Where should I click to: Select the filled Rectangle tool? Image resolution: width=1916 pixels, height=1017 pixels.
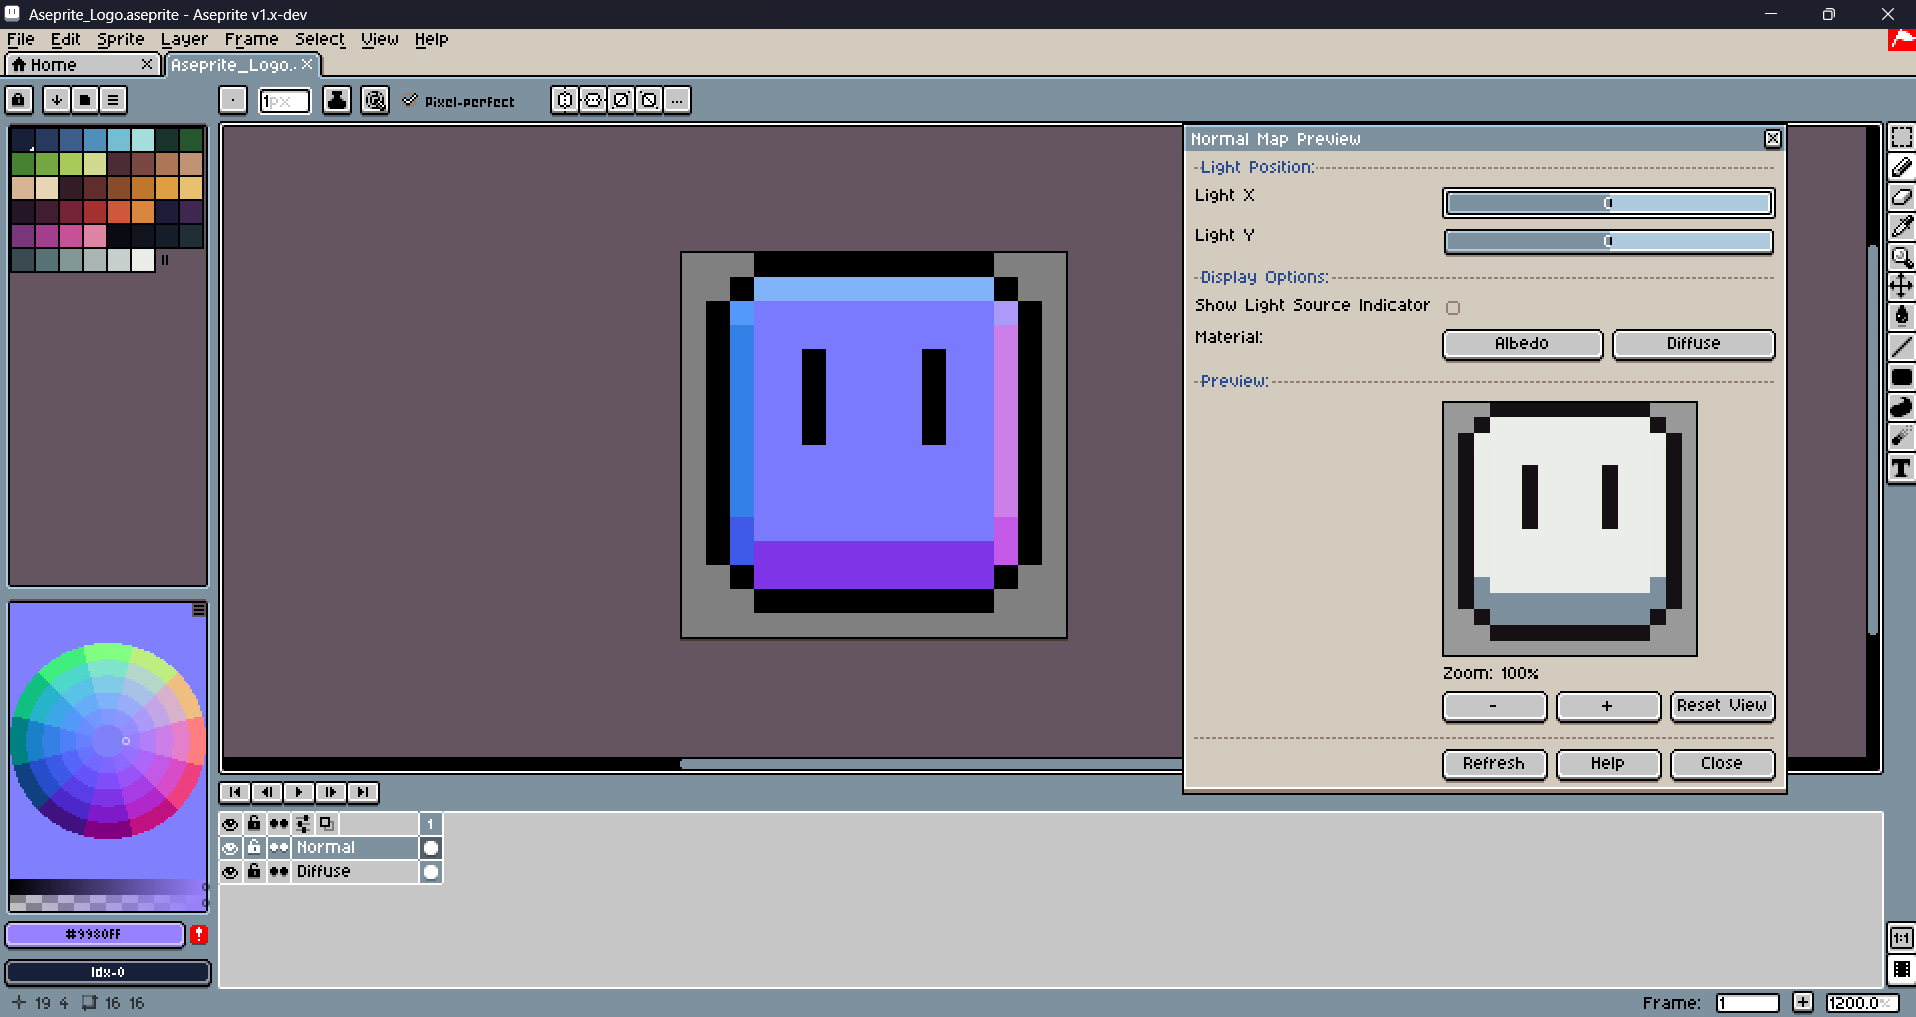[x=1901, y=377]
